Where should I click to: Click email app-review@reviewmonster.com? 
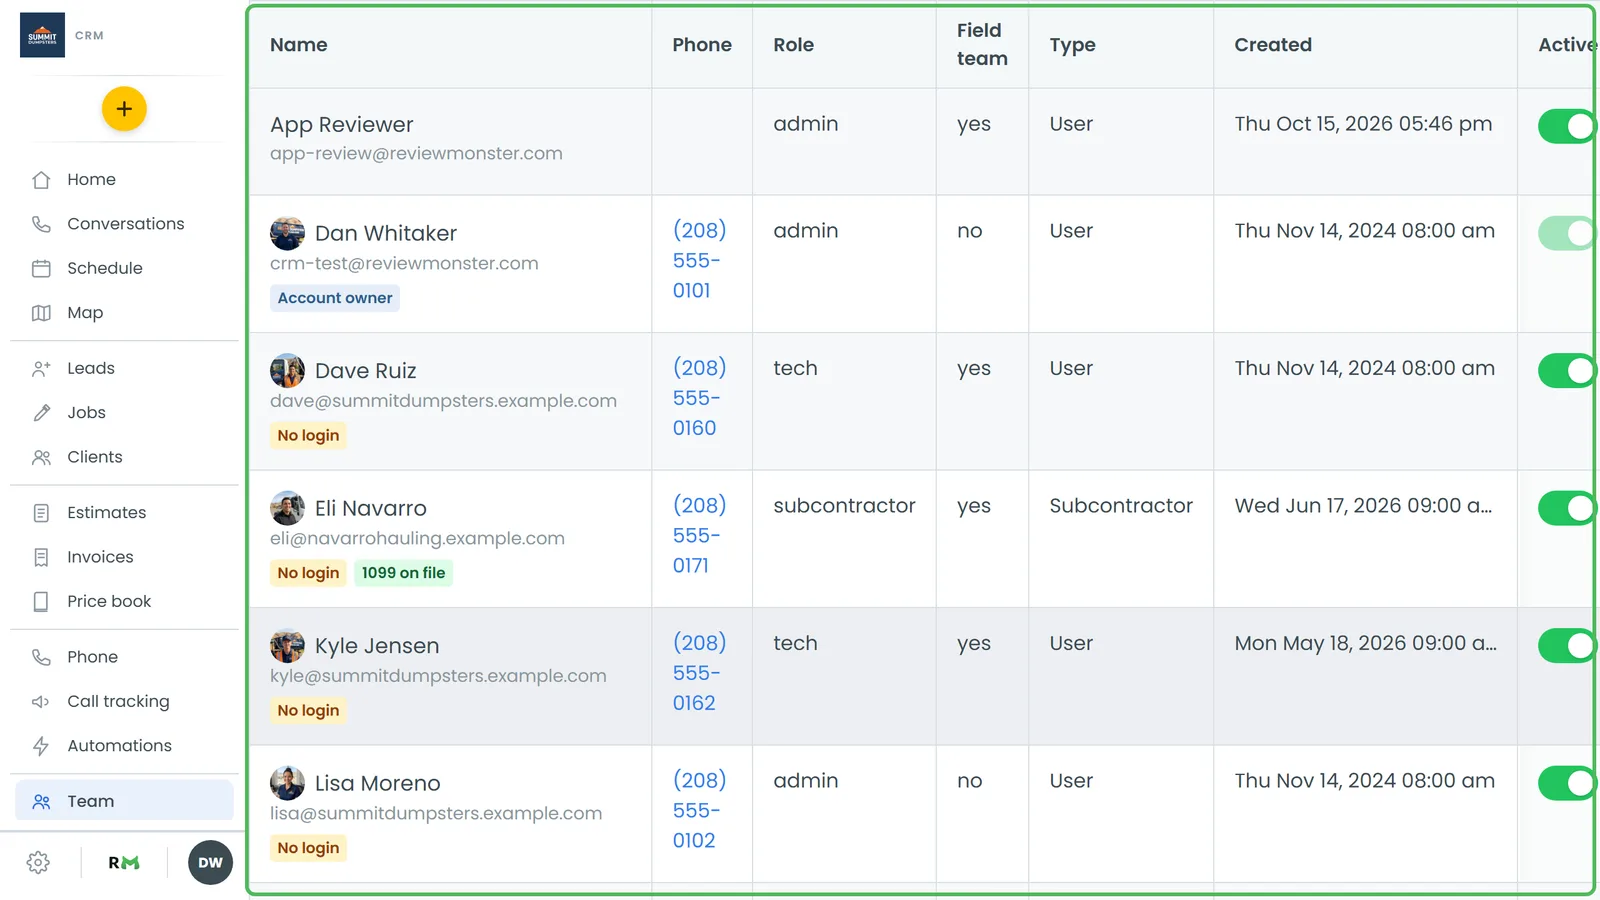click(416, 153)
